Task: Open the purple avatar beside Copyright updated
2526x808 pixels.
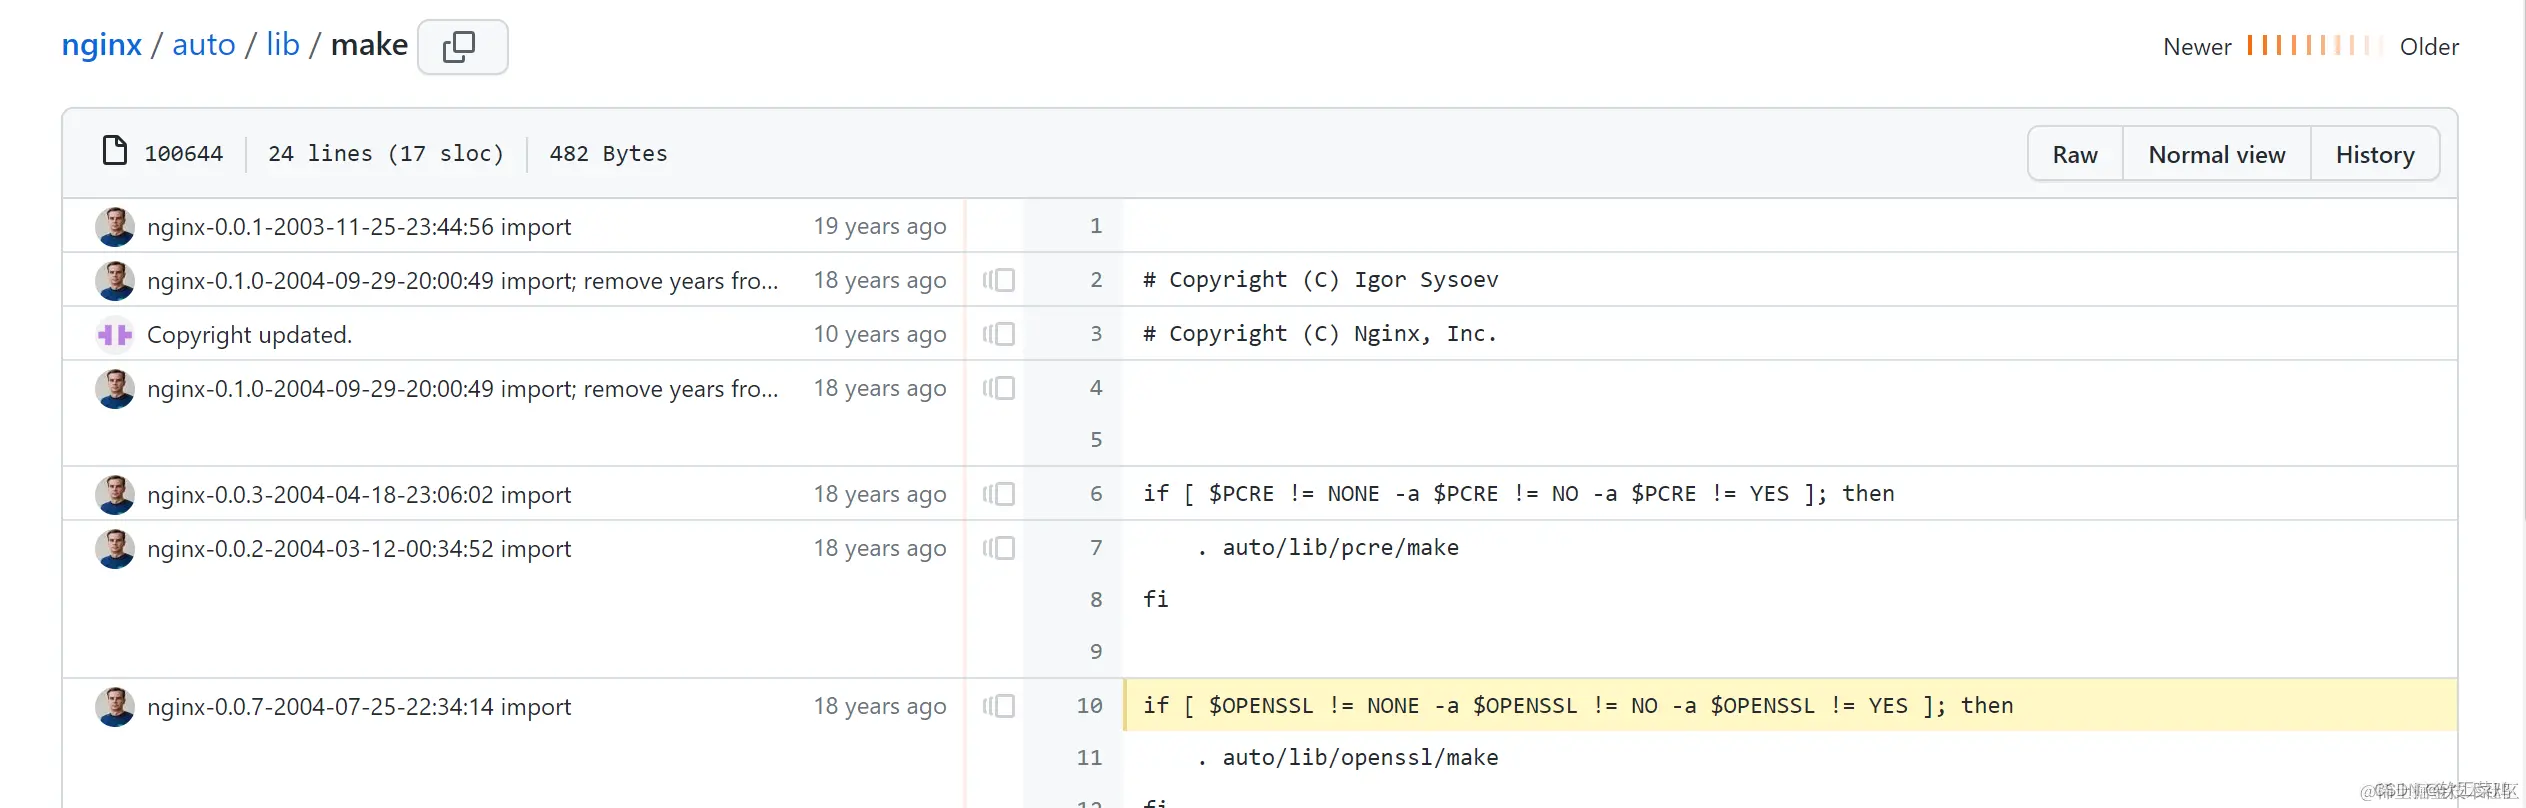Action: tap(115, 335)
